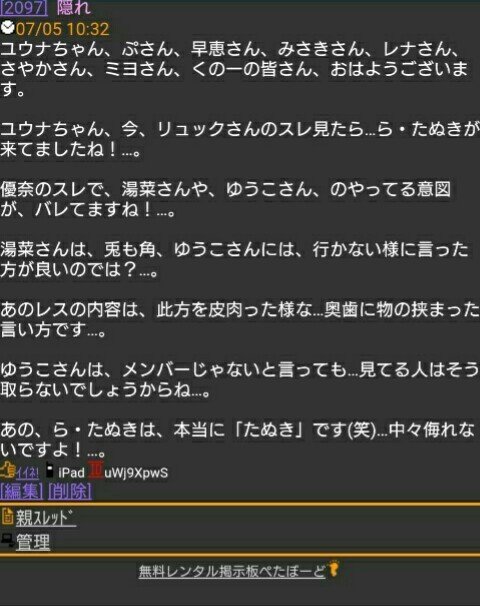The image size is (480, 606).
Task: Click the イイネ! like link
Action: [x=27, y=473]
